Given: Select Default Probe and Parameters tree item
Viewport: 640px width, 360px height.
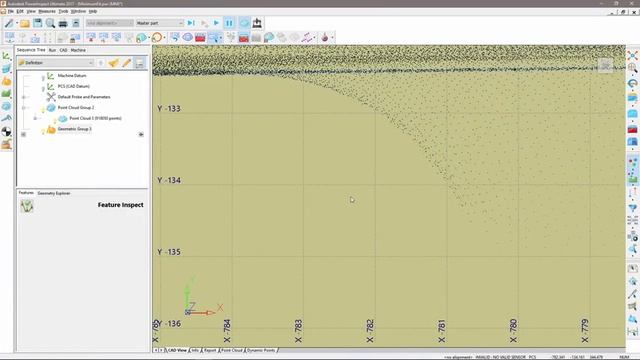Looking at the screenshot, I should click(84, 97).
